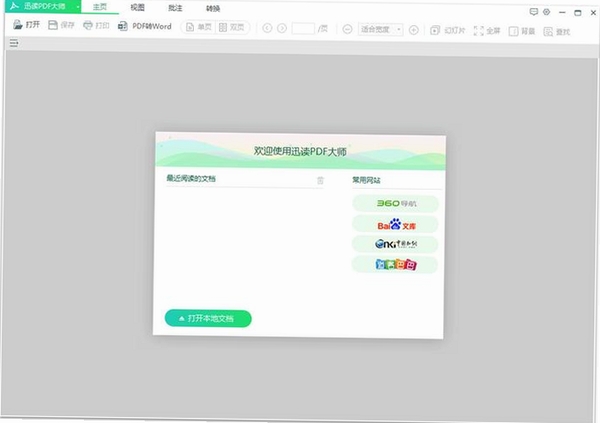Go to next page arrow

pyautogui.click(x=282, y=28)
